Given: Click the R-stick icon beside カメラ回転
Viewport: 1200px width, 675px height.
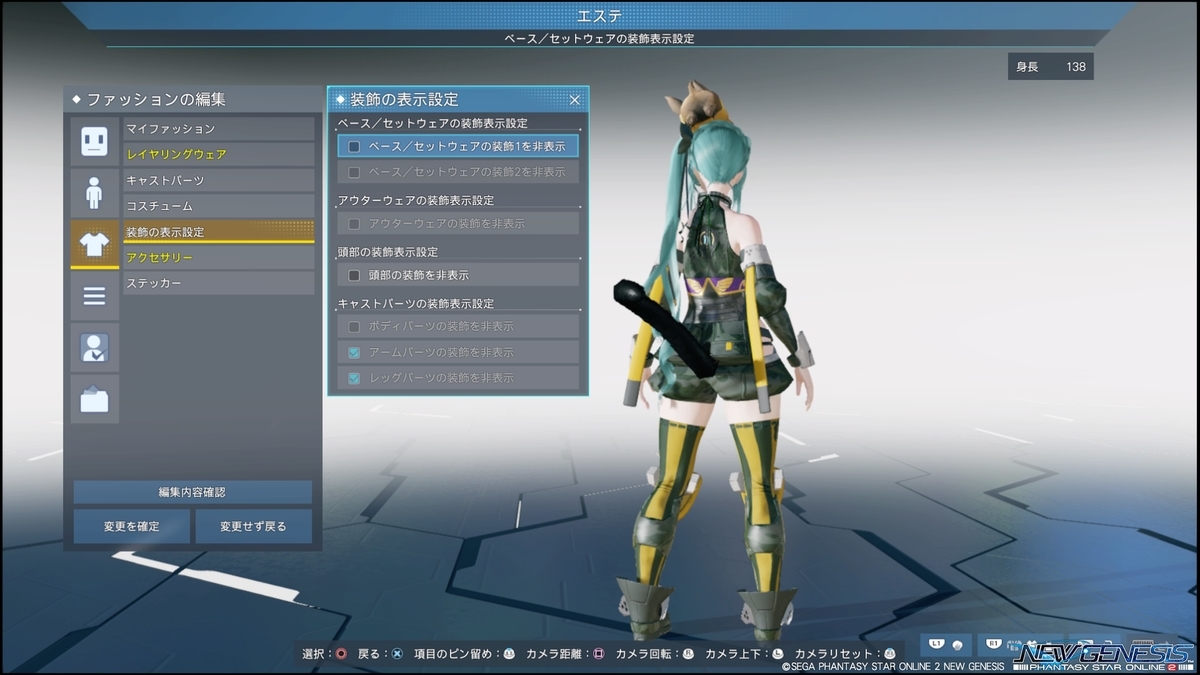Looking at the screenshot, I should click(x=687, y=654).
